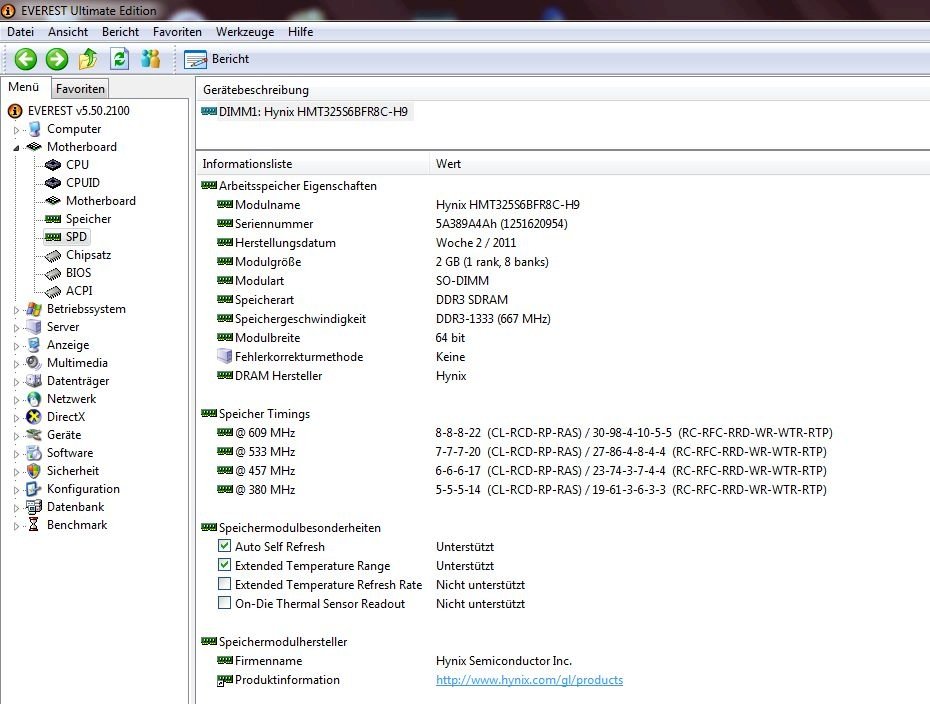
Task: Open the Werkzeuge menu
Action: click(x=244, y=32)
